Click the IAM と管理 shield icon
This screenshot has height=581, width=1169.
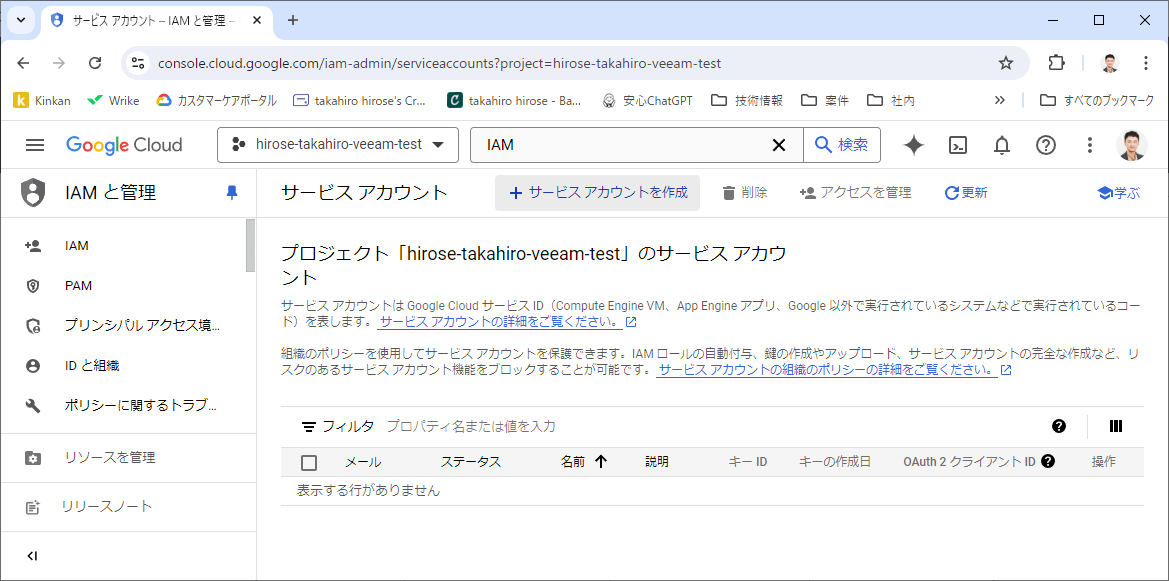[x=33, y=193]
